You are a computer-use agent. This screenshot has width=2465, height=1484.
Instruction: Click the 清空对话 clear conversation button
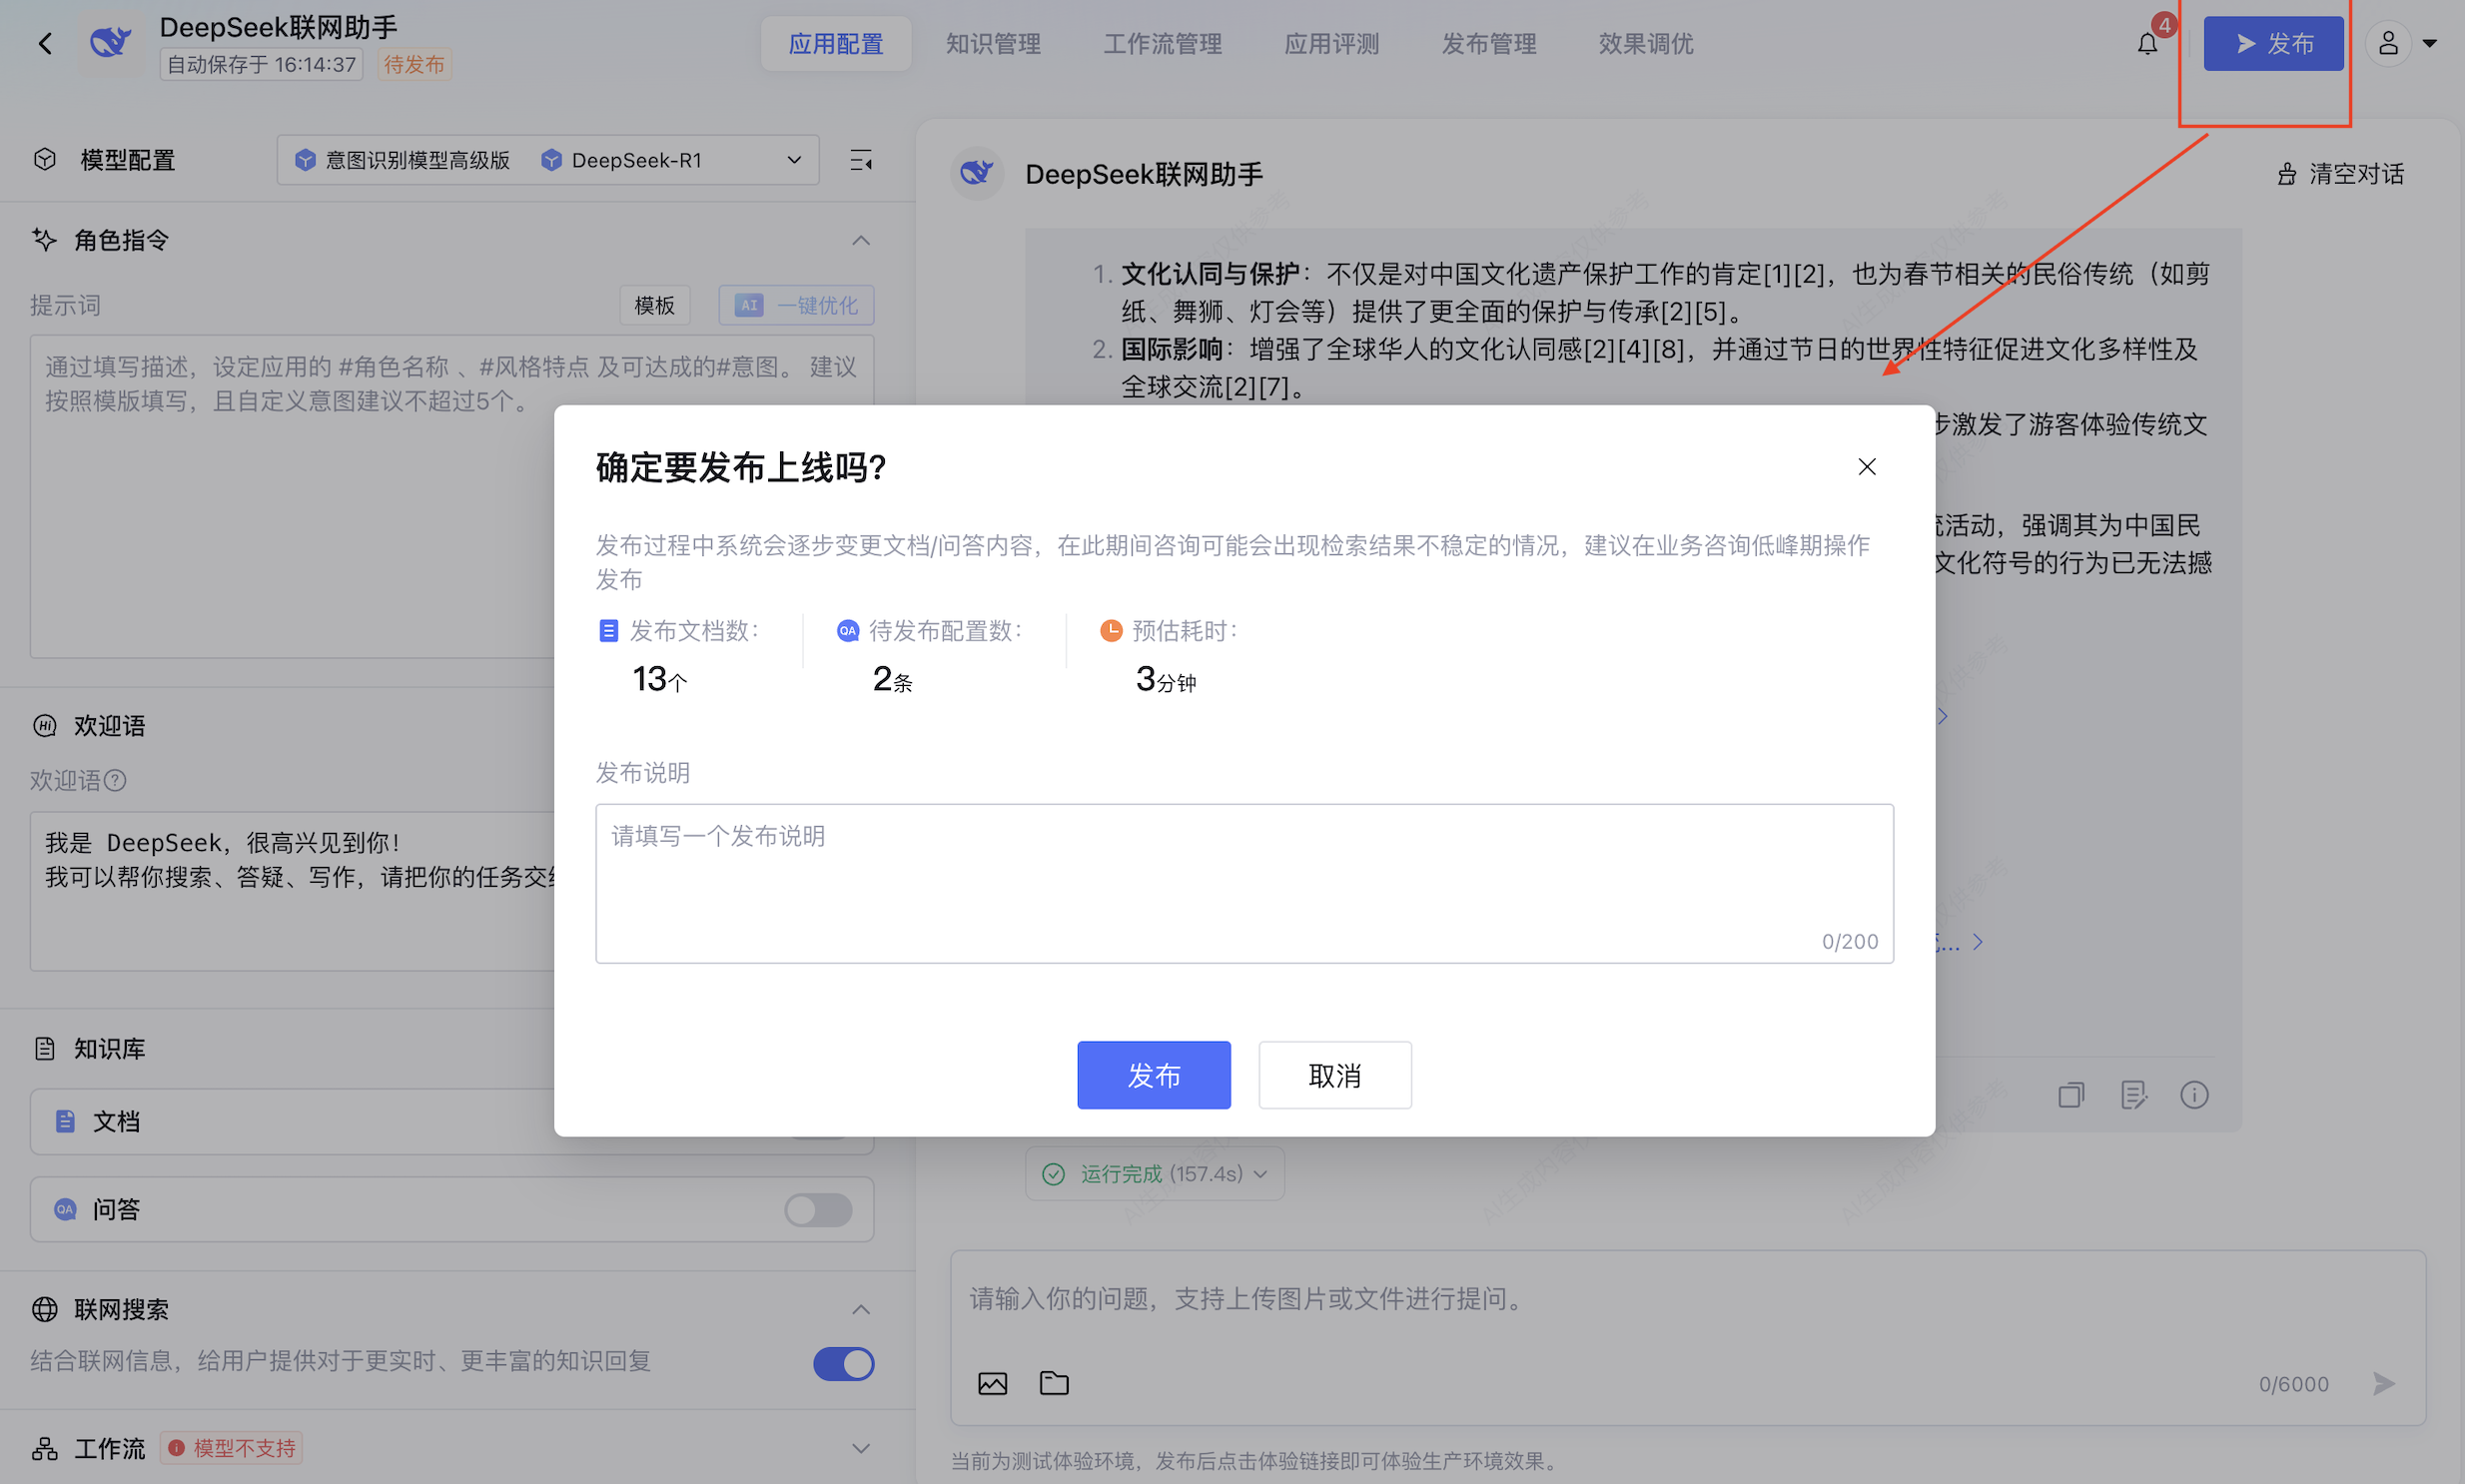click(x=2340, y=174)
